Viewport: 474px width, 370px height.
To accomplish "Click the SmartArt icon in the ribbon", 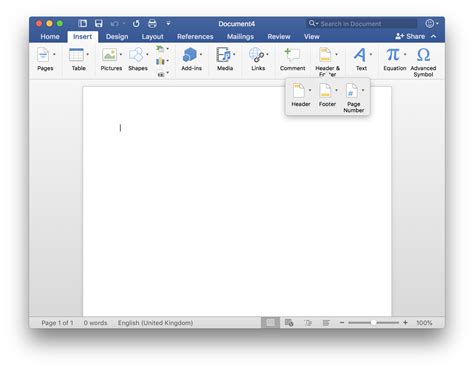I will [x=160, y=49].
